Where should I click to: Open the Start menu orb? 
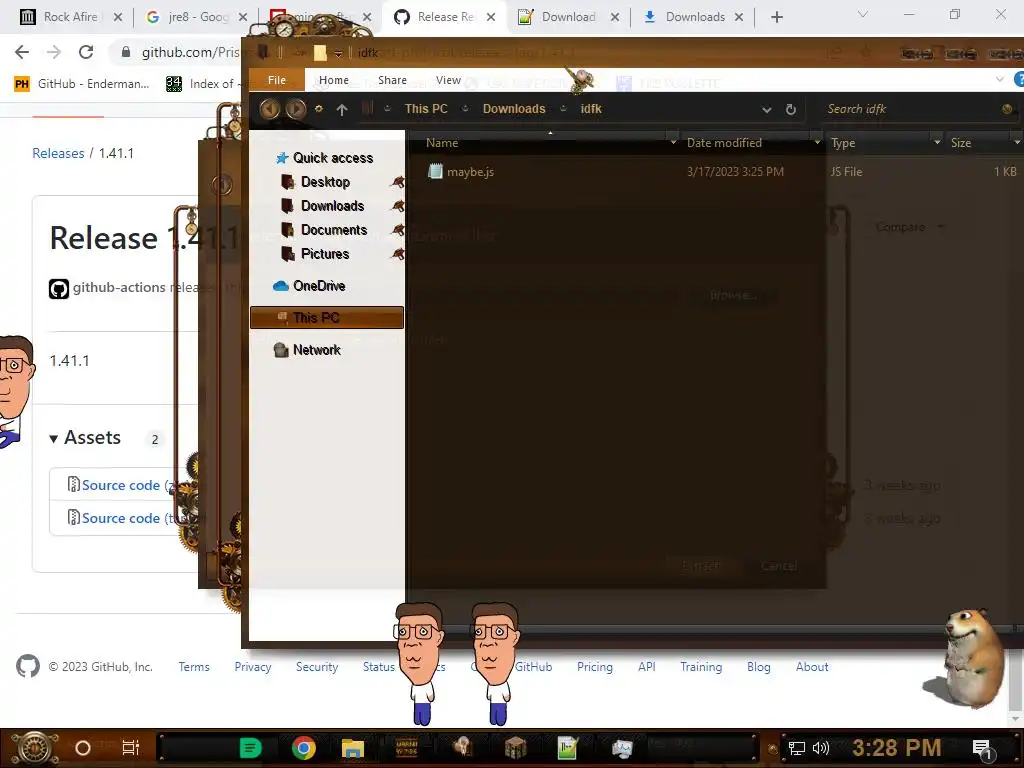(x=34, y=748)
